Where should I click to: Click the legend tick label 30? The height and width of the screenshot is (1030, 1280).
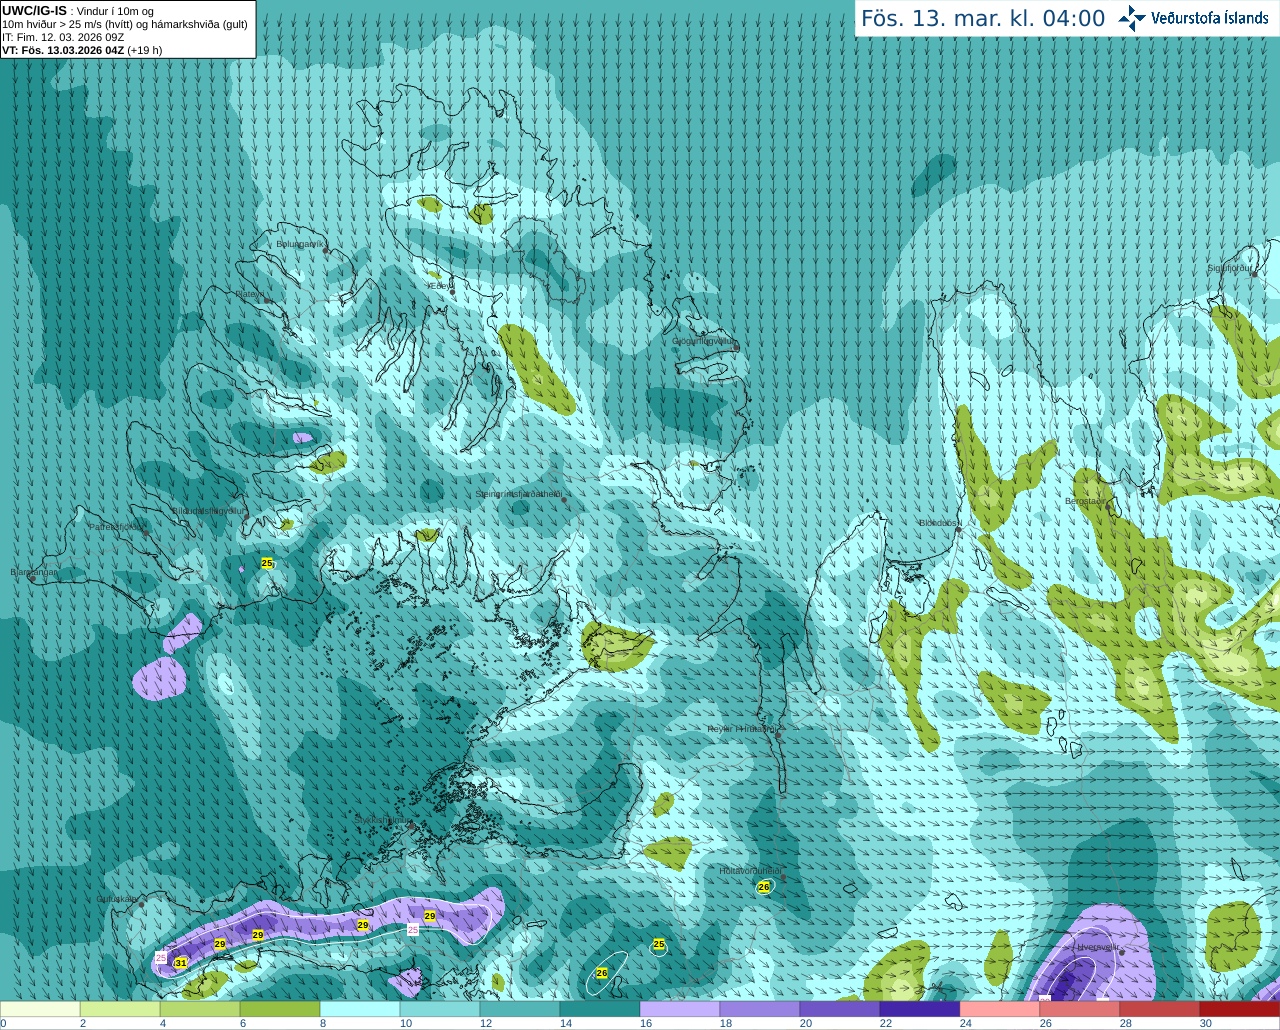tap(1205, 1023)
